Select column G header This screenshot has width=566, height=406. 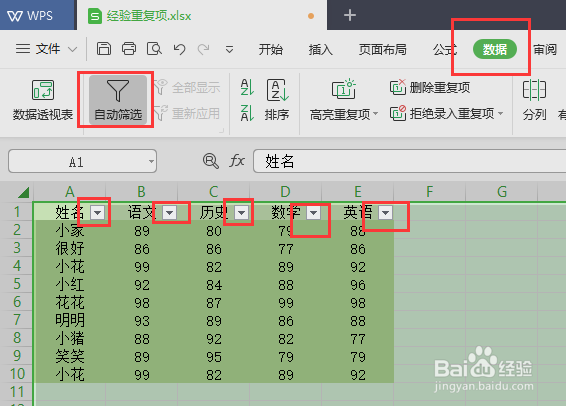[x=502, y=192]
